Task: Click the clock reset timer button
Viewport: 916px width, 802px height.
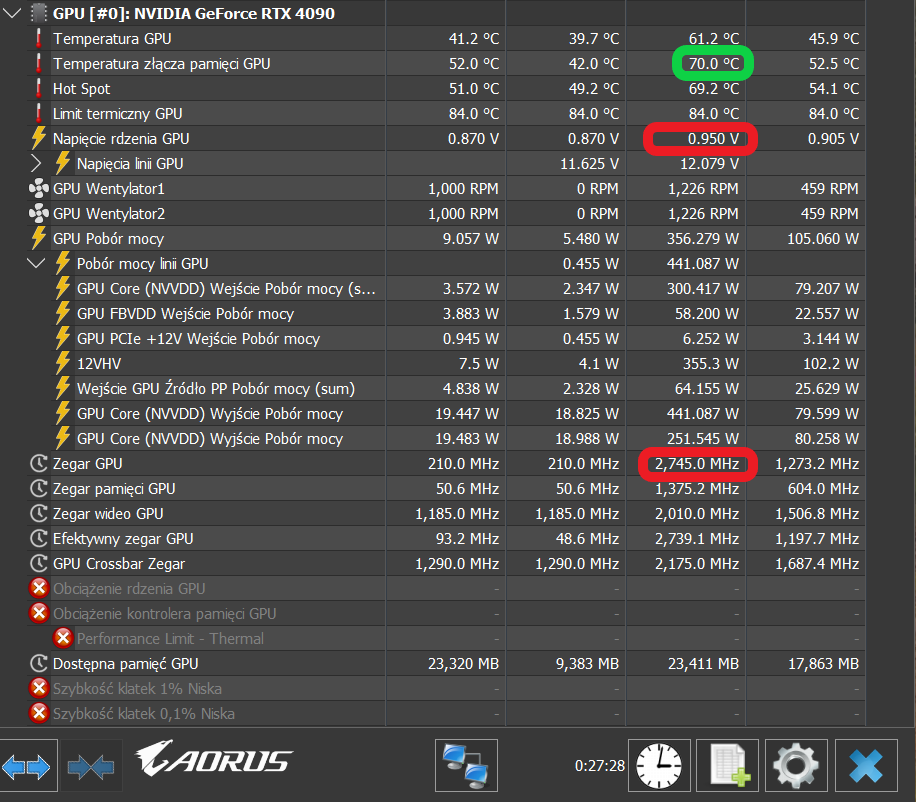Action: tap(659, 766)
